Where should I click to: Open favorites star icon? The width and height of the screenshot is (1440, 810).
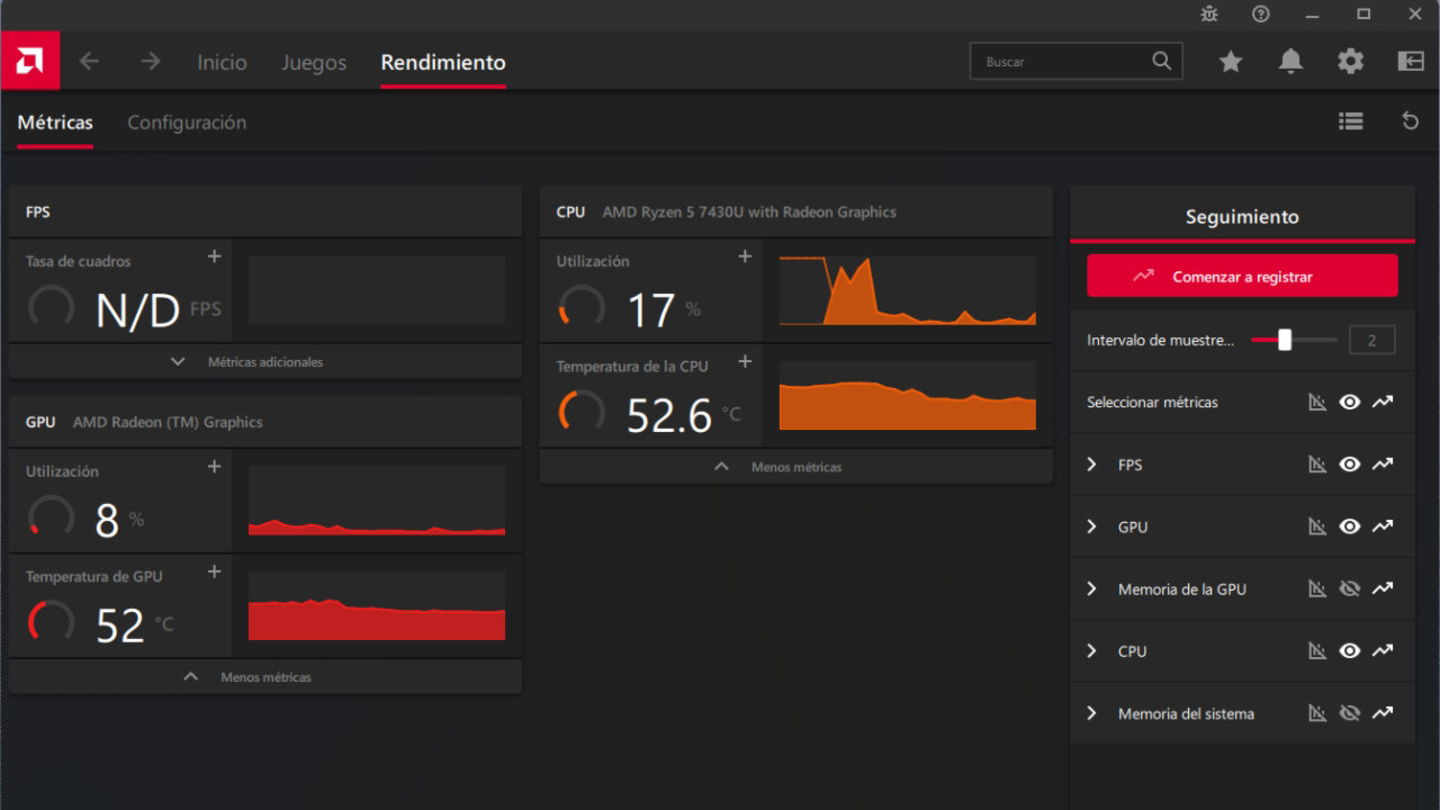coord(1230,61)
